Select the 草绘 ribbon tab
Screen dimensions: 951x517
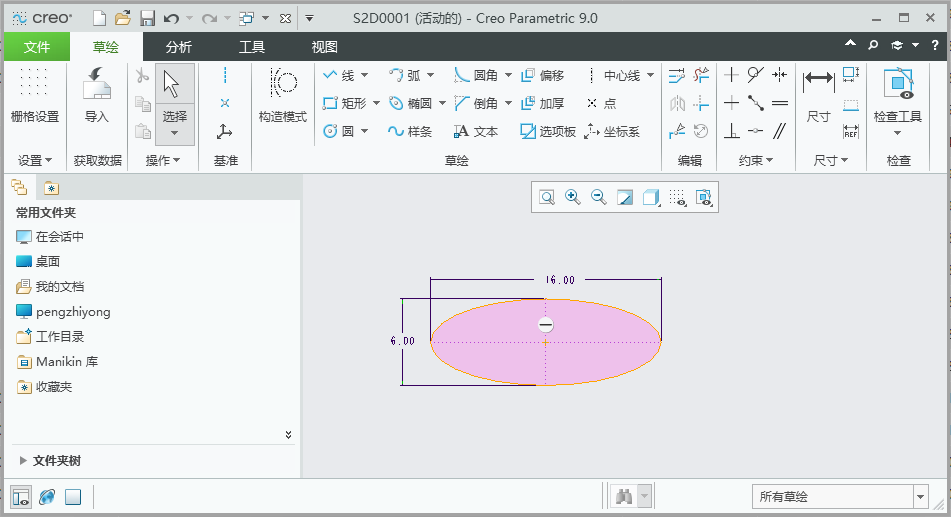[106, 47]
